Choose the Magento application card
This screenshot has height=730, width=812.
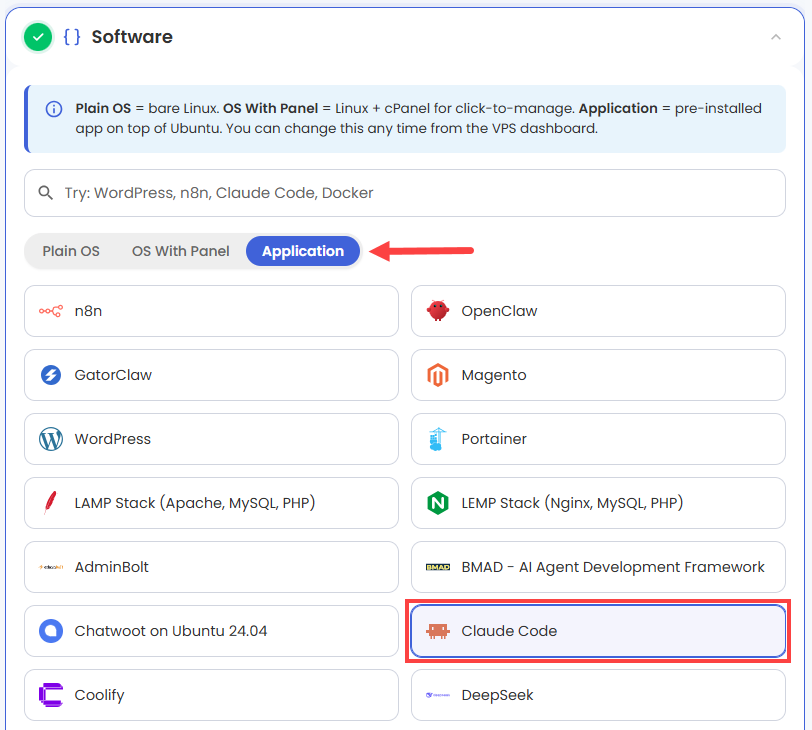pyautogui.click(x=598, y=375)
